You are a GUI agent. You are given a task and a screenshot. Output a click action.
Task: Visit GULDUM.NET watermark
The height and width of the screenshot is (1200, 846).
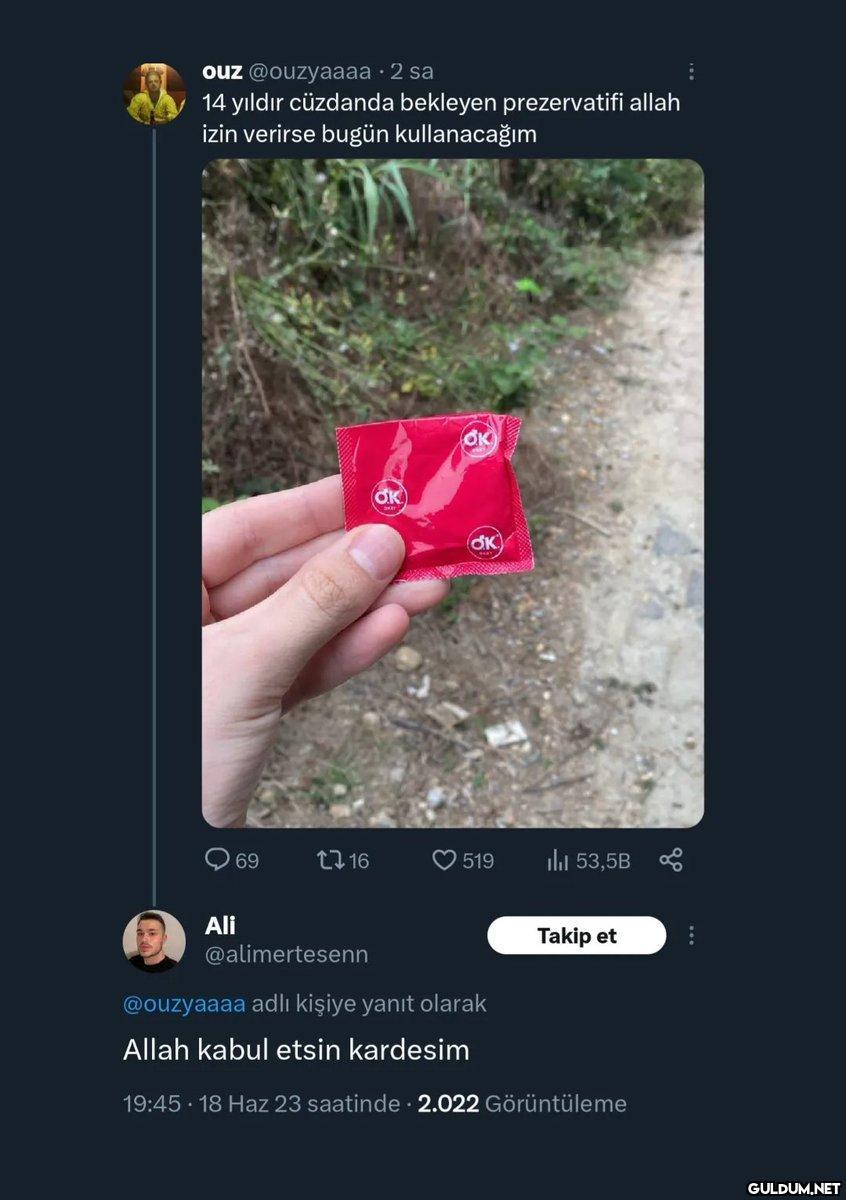tap(793, 1187)
